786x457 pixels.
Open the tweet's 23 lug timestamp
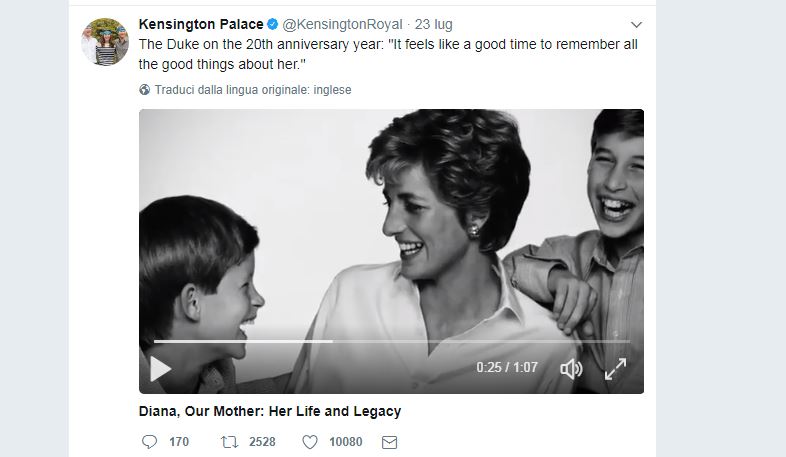click(x=438, y=24)
